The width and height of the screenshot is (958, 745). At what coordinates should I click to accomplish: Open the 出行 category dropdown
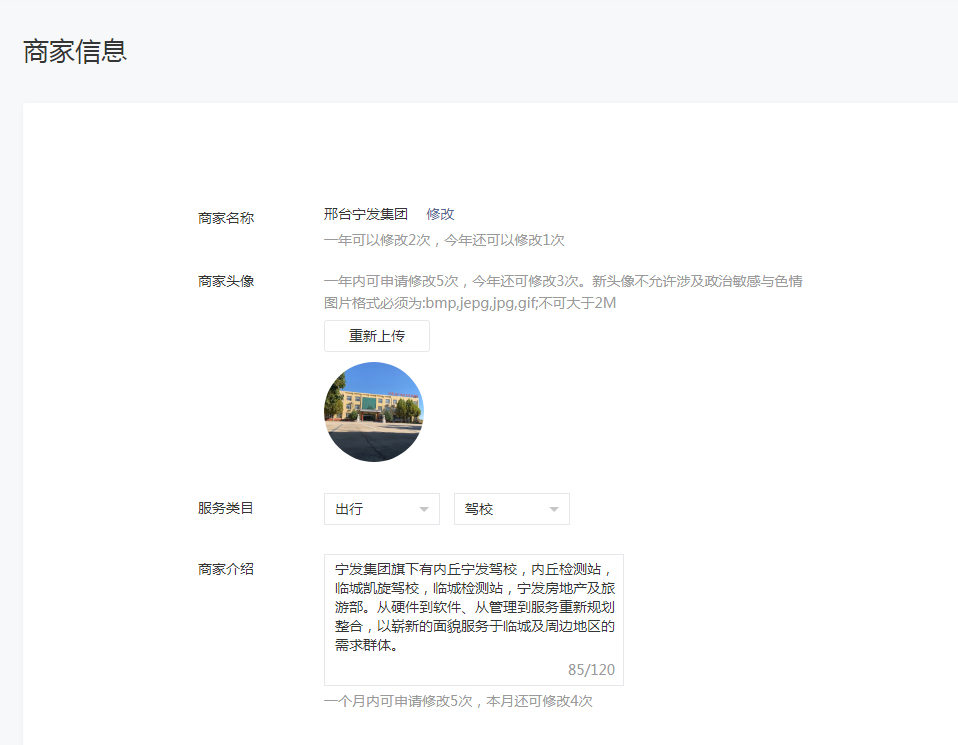pyautogui.click(x=382, y=508)
